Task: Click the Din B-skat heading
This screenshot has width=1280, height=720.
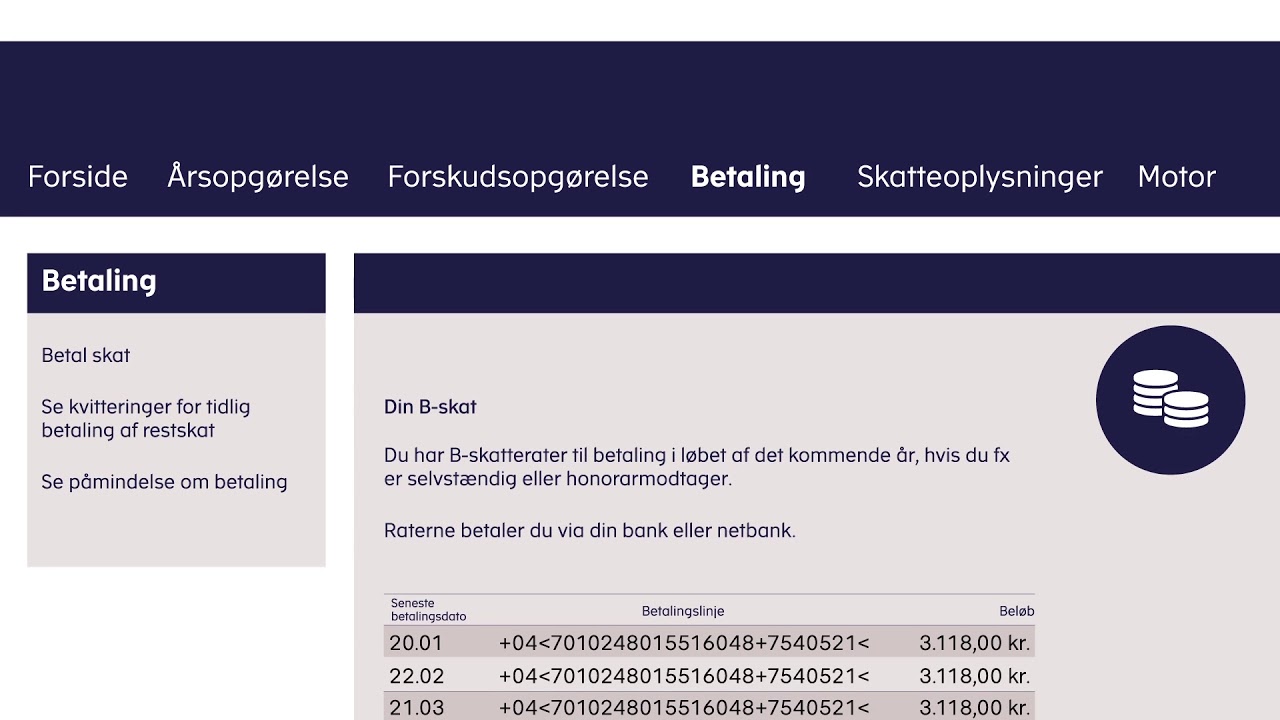Action: click(430, 407)
